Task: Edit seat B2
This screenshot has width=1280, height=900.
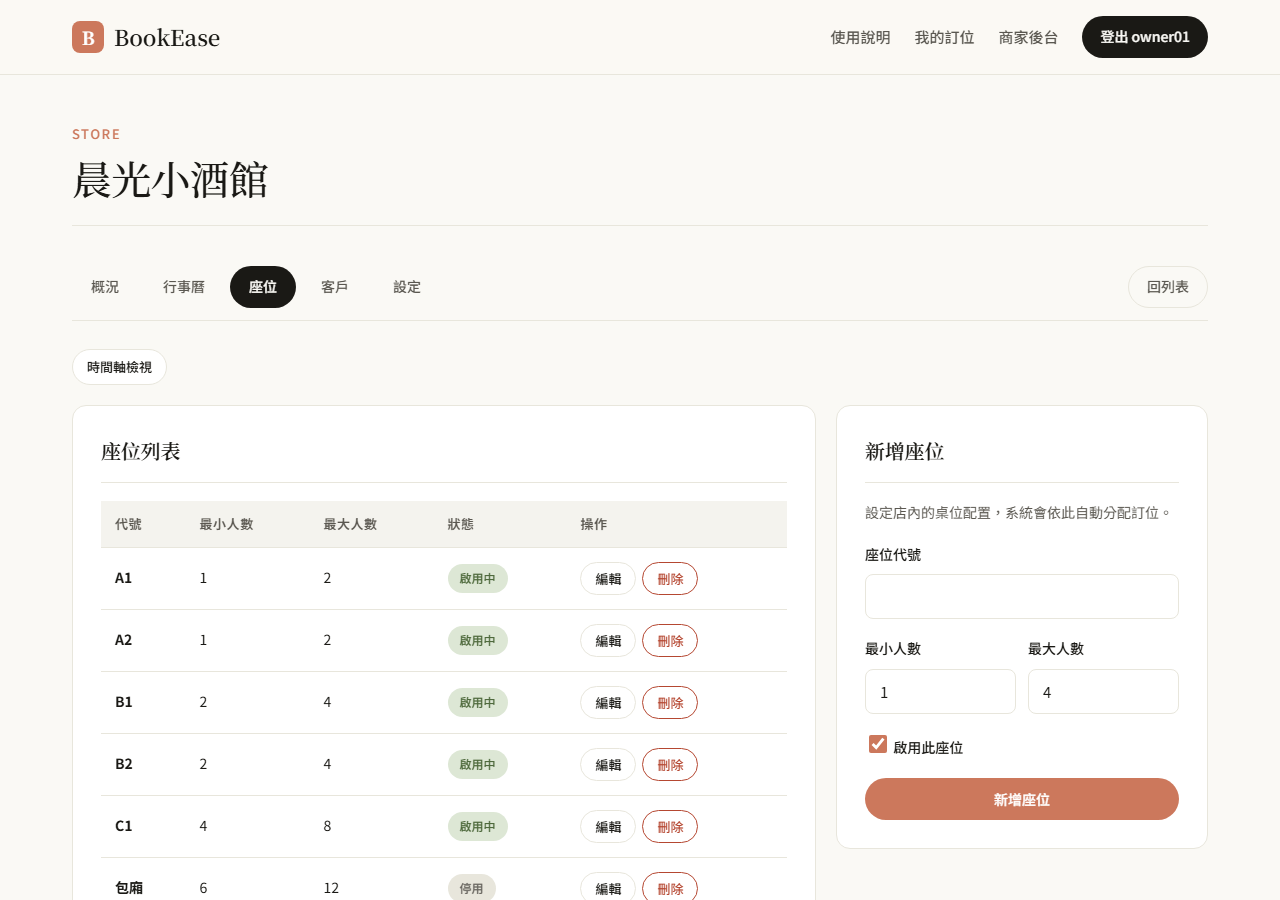Action: click(608, 765)
